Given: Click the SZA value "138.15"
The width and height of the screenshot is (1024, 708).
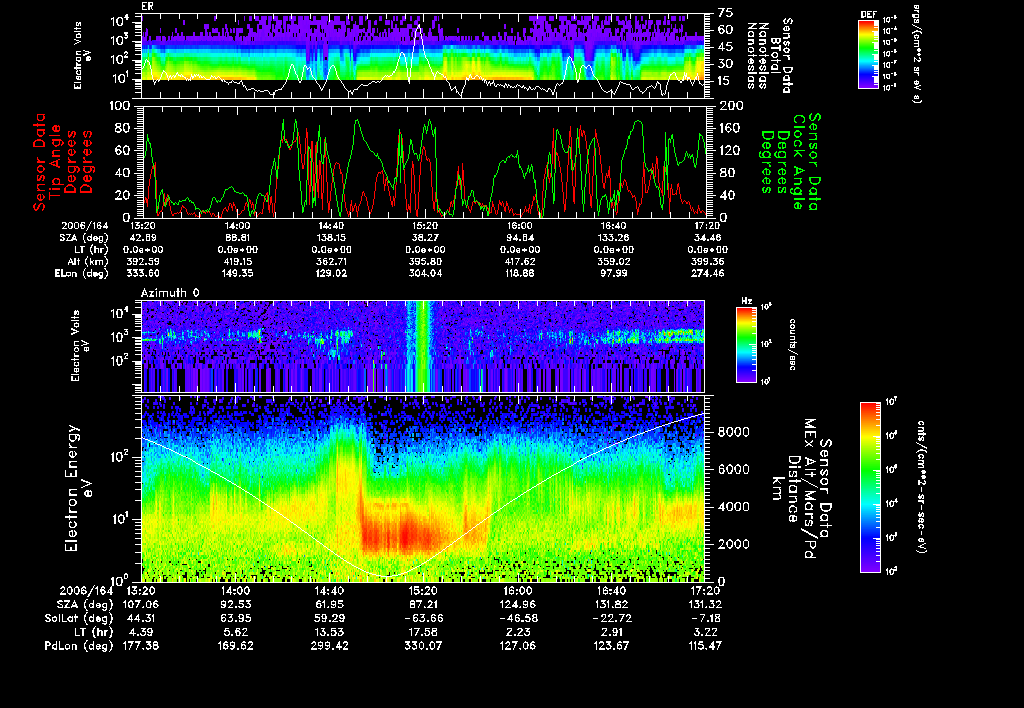Looking at the screenshot, I should pyautogui.click(x=330, y=238).
